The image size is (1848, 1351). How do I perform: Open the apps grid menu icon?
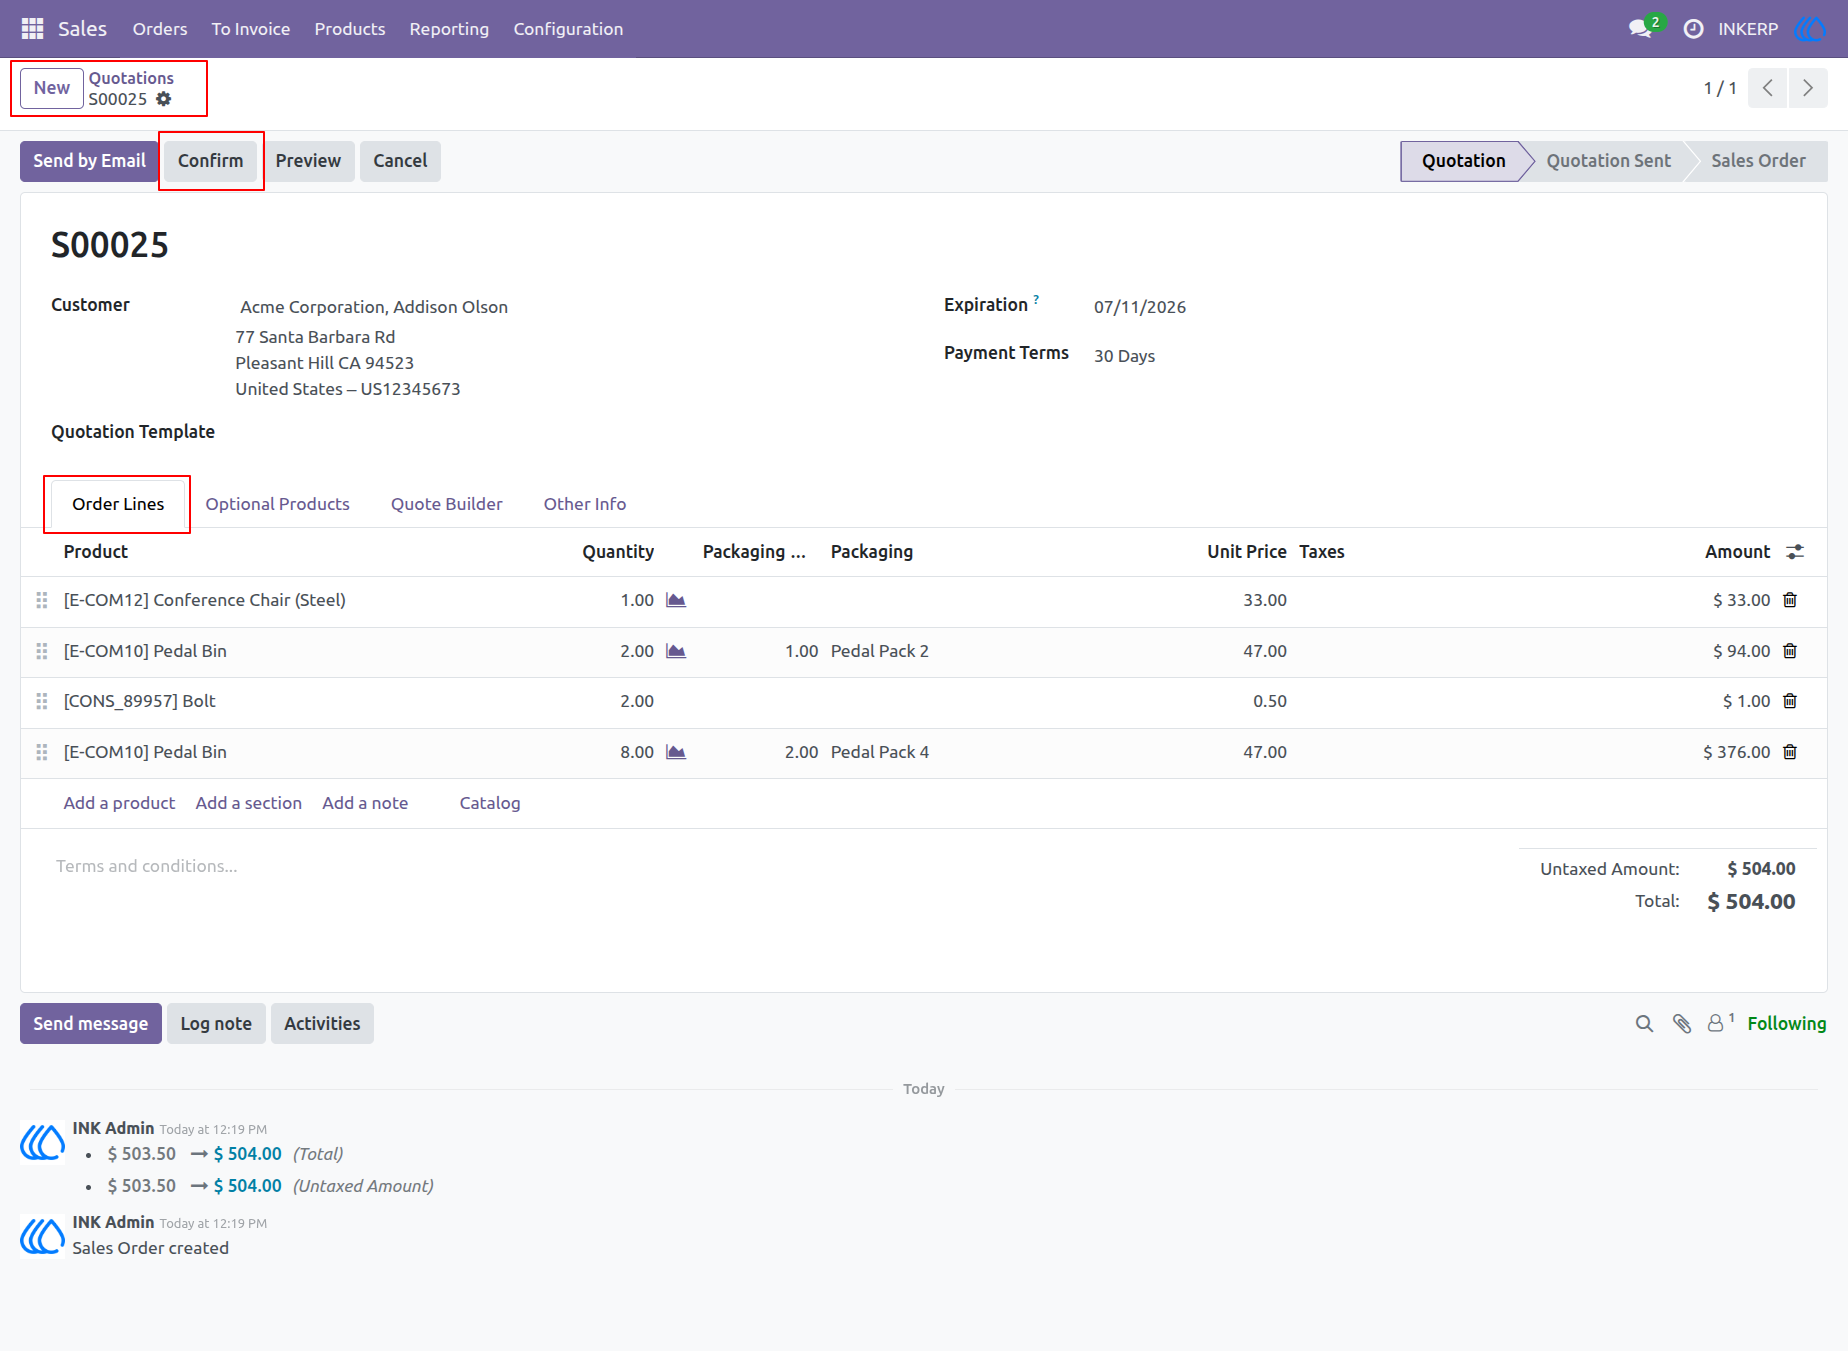(x=32, y=29)
